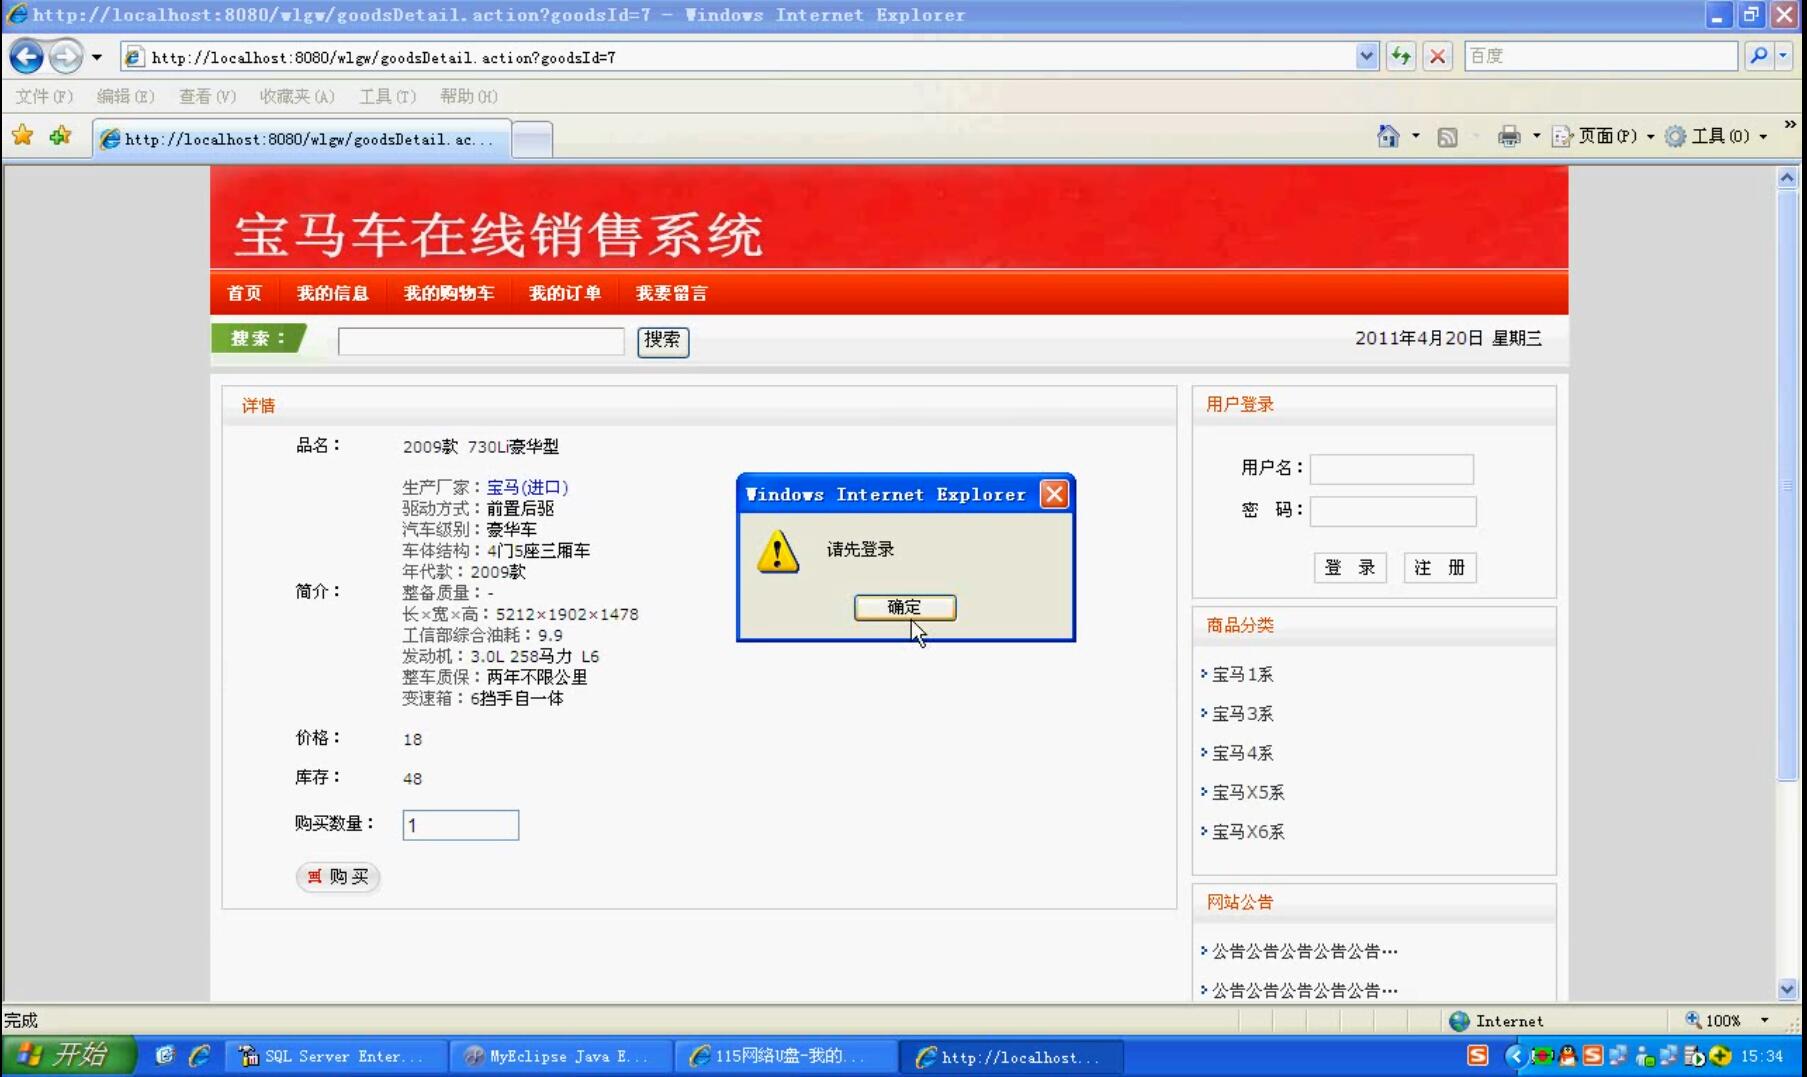Open the 宝马3系 category

click(x=1243, y=714)
